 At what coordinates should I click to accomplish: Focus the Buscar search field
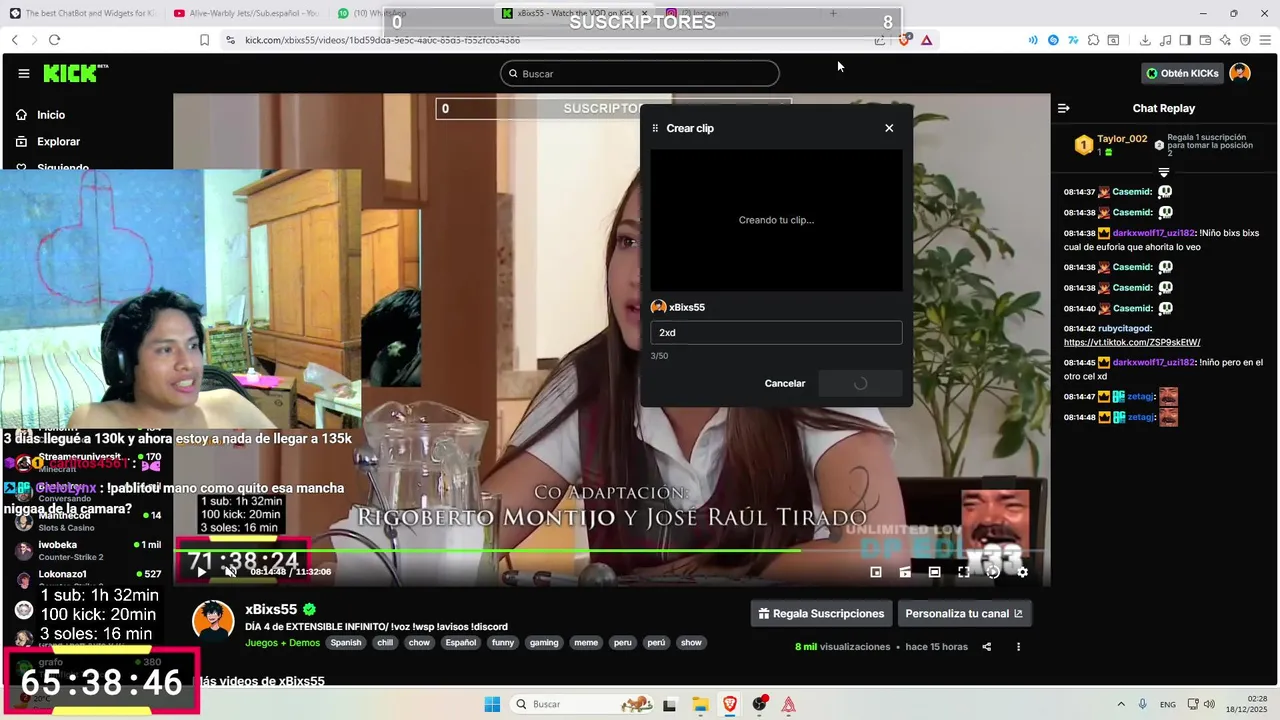[x=640, y=73]
